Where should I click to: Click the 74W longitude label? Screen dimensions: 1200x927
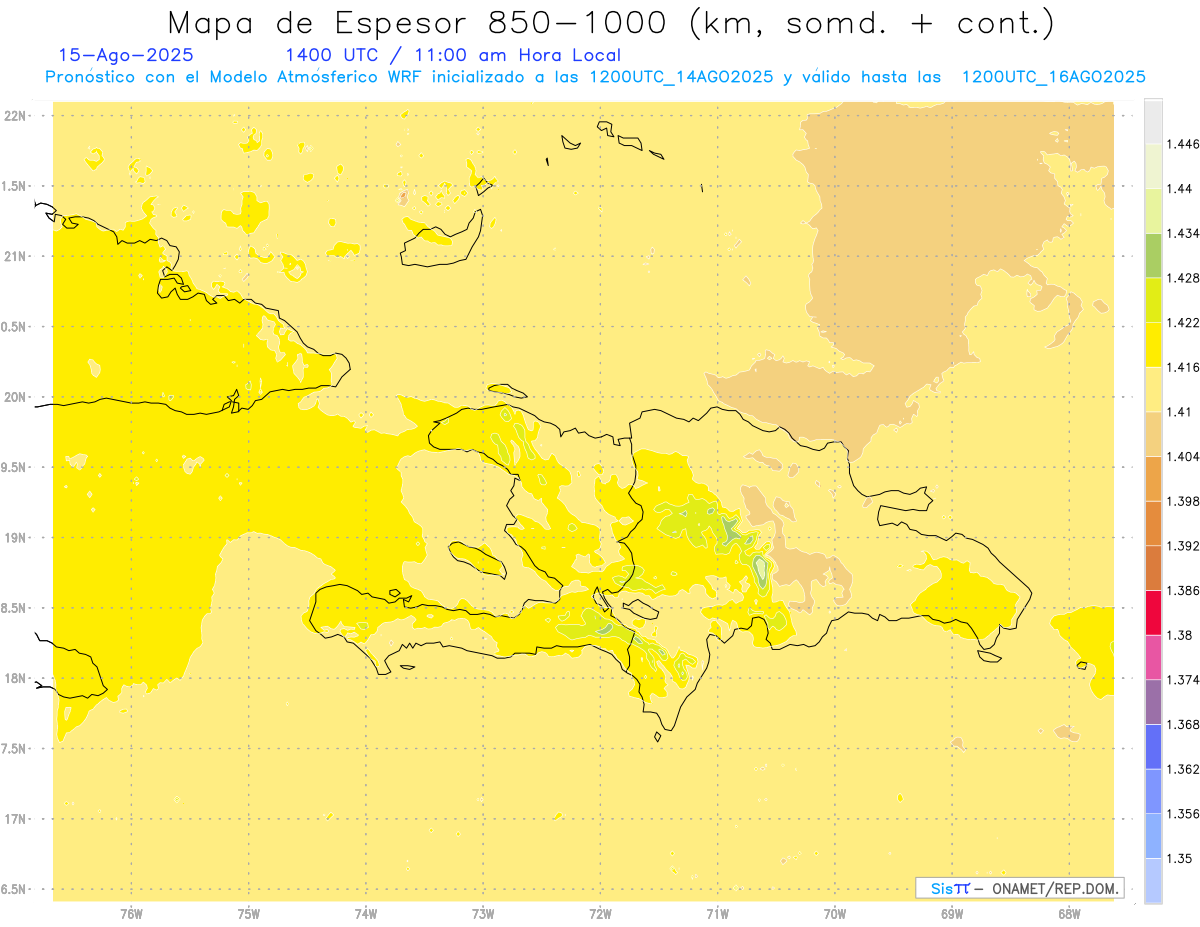coord(366,914)
